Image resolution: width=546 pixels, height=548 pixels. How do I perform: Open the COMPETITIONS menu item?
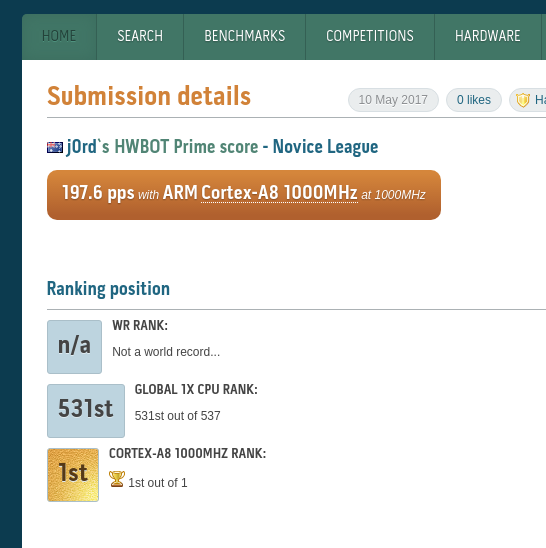370,36
